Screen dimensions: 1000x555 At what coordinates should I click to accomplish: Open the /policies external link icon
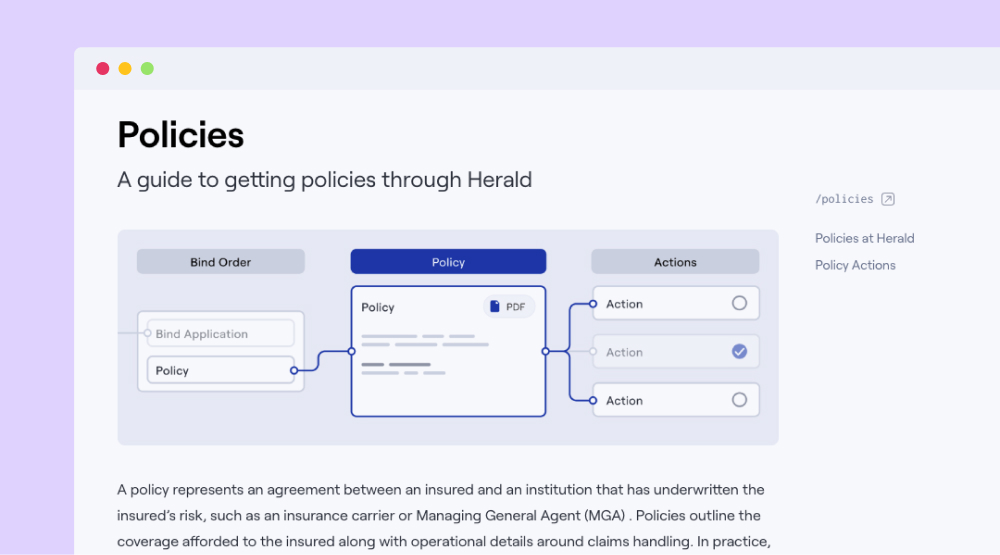(887, 199)
